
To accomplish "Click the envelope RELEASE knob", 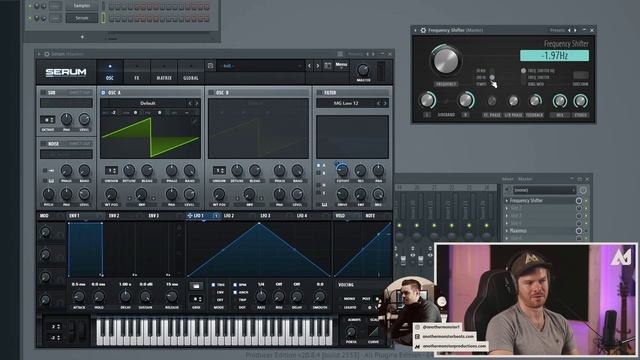I will point(172,297).
